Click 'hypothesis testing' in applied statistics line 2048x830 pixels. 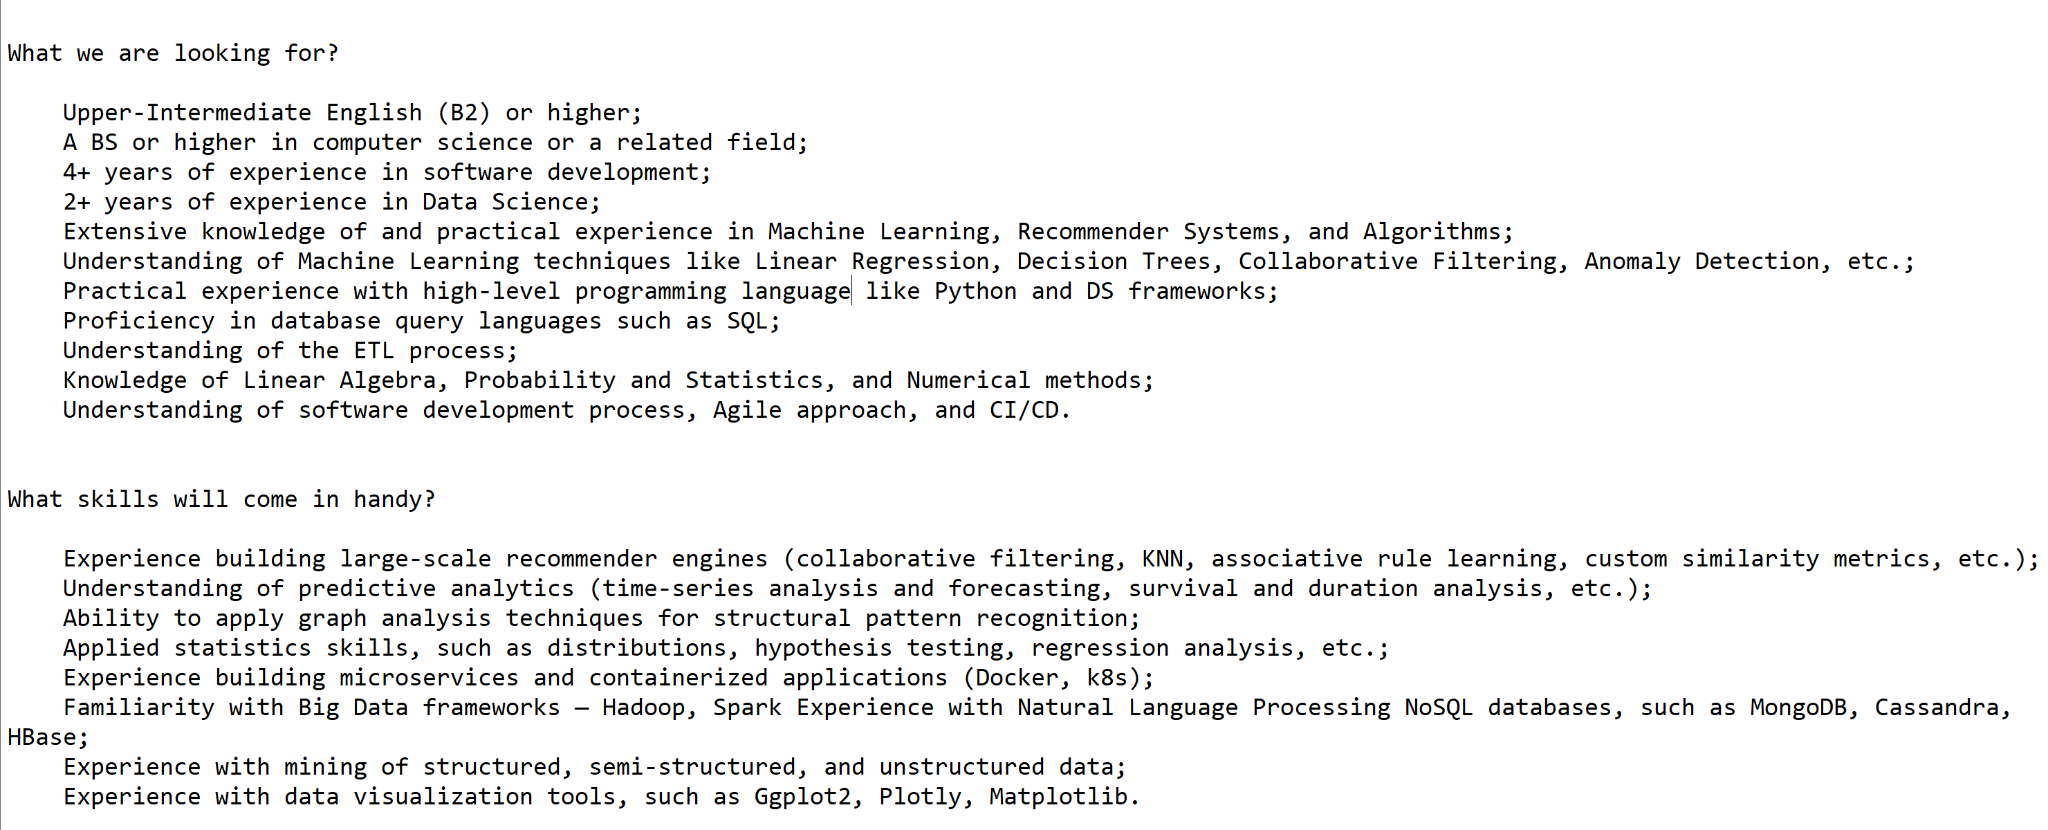tap(878, 648)
